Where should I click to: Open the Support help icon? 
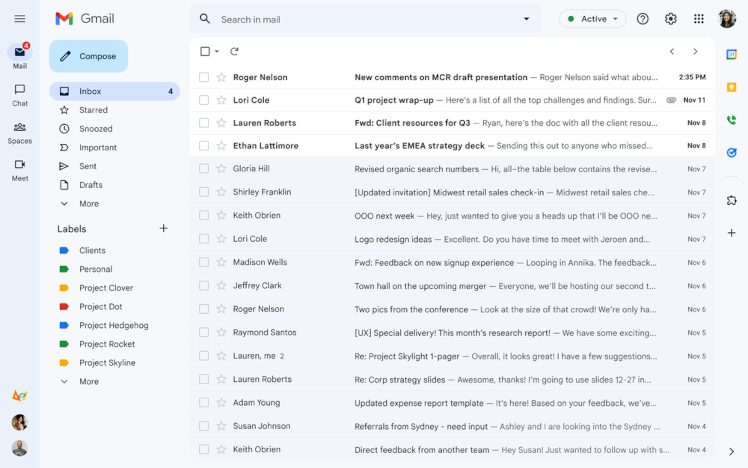click(x=643, y=19)
